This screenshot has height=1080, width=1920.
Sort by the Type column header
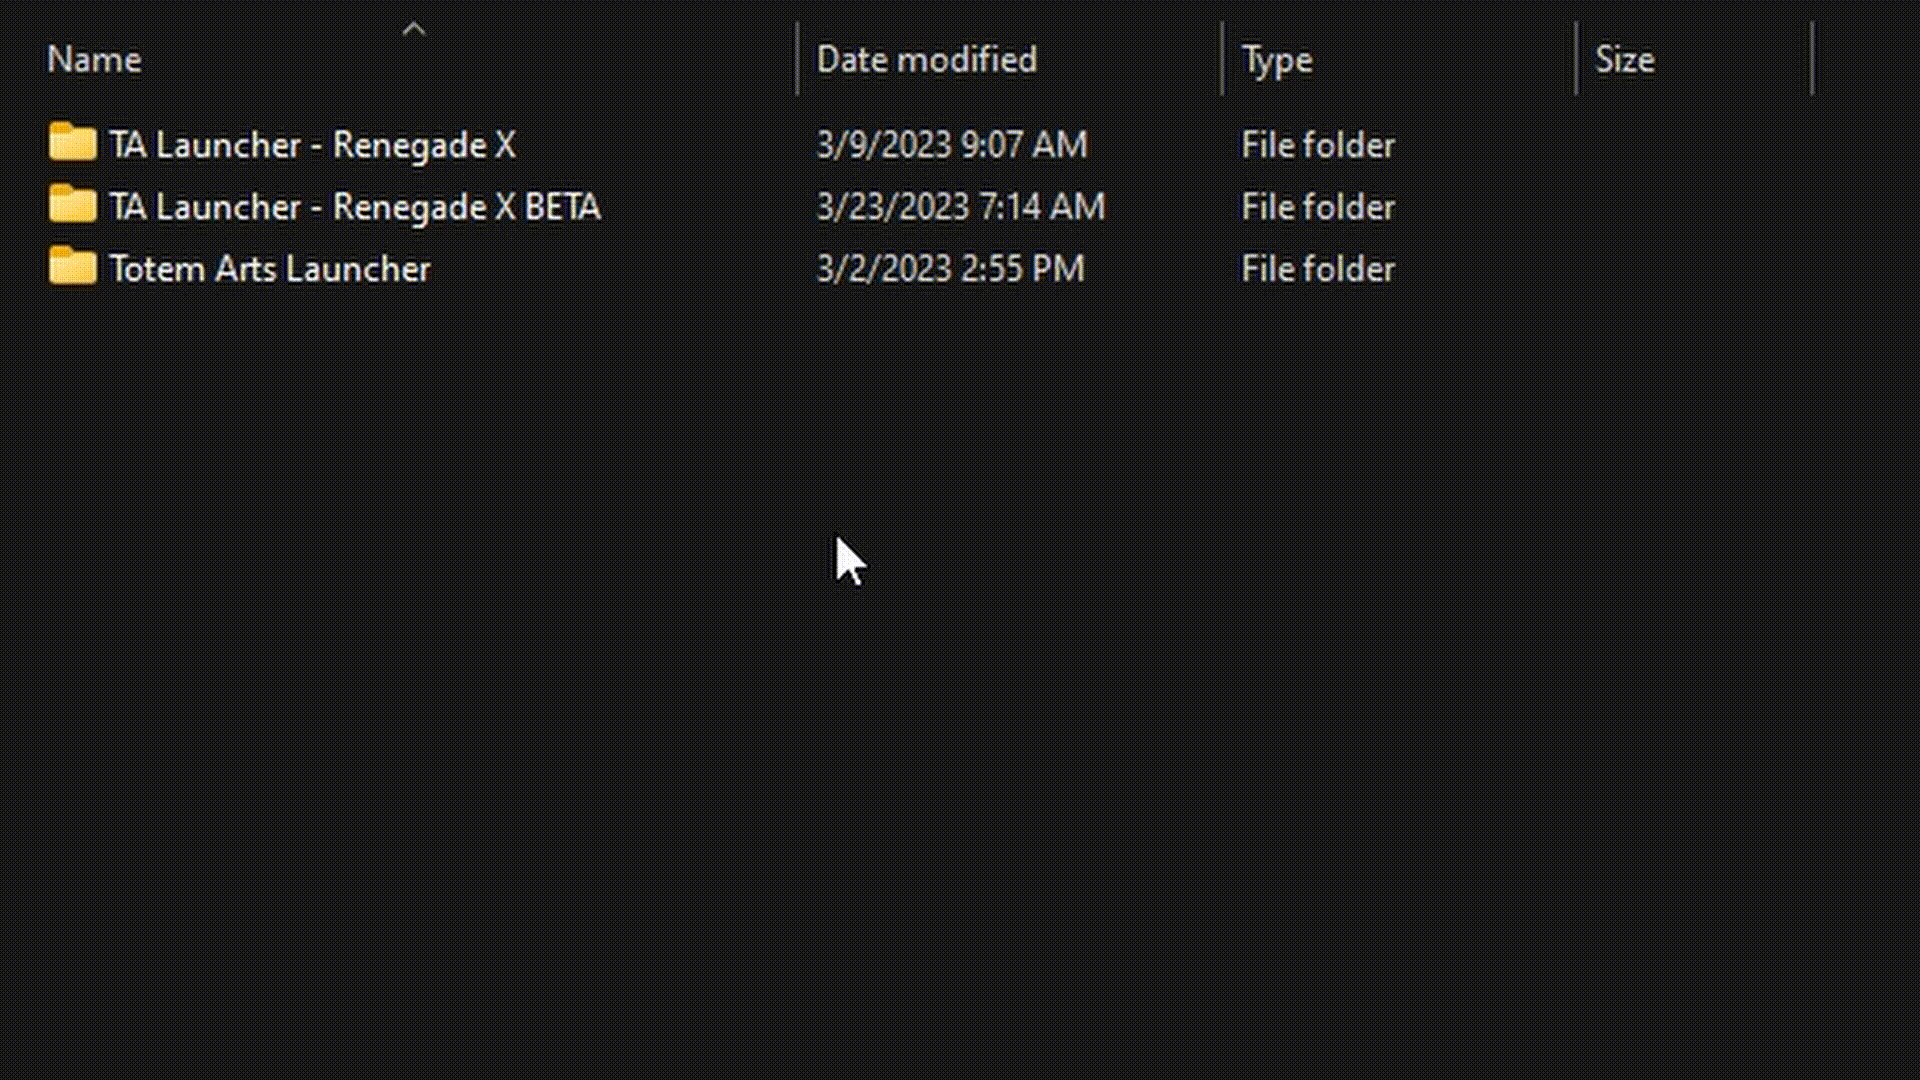click(x=1276, y=60)
